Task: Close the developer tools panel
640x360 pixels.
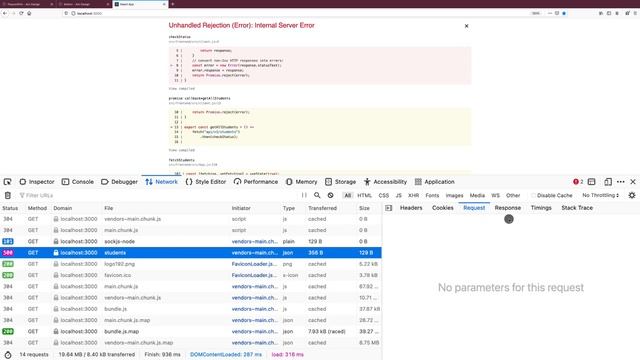Action: click(x=633, y=182)
